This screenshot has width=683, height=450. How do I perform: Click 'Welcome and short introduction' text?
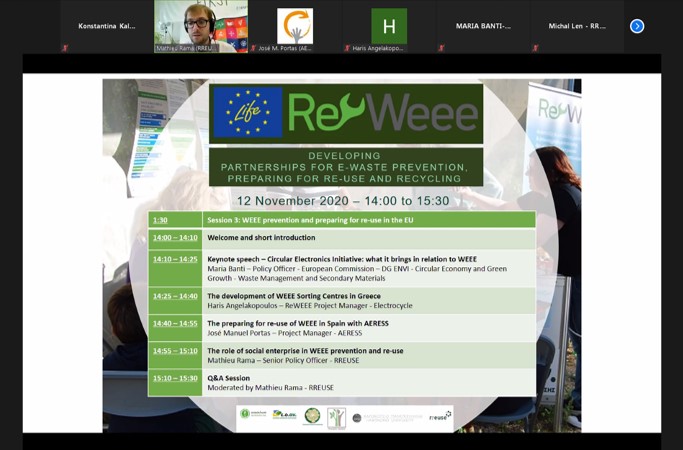pos(261,237)
